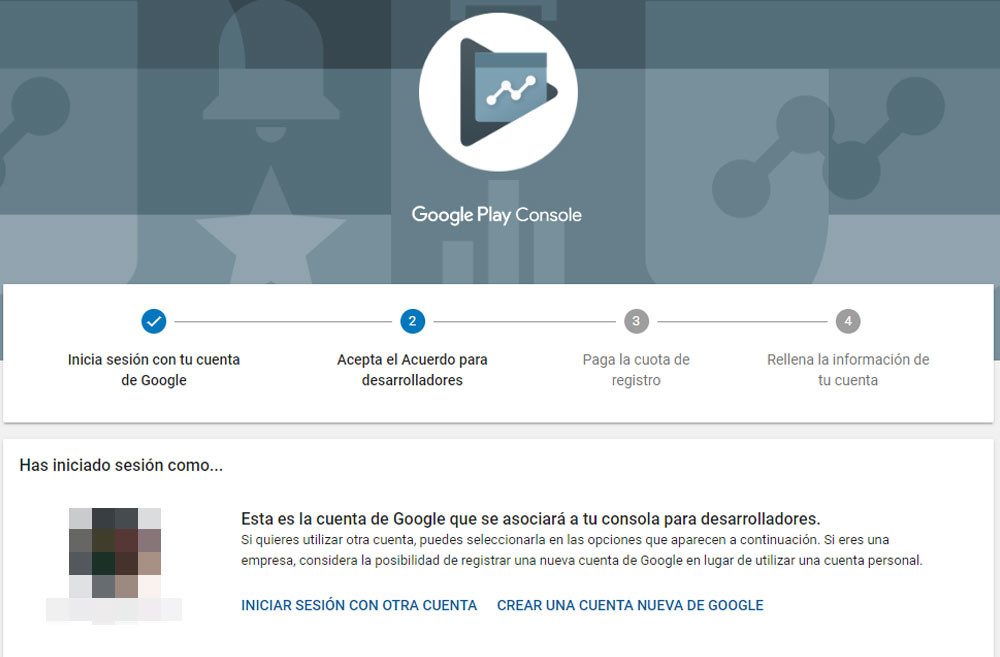Screen dimensions: 1000x657
Task: Click the signed-in account profile picture
Action: tap(113, 550)
